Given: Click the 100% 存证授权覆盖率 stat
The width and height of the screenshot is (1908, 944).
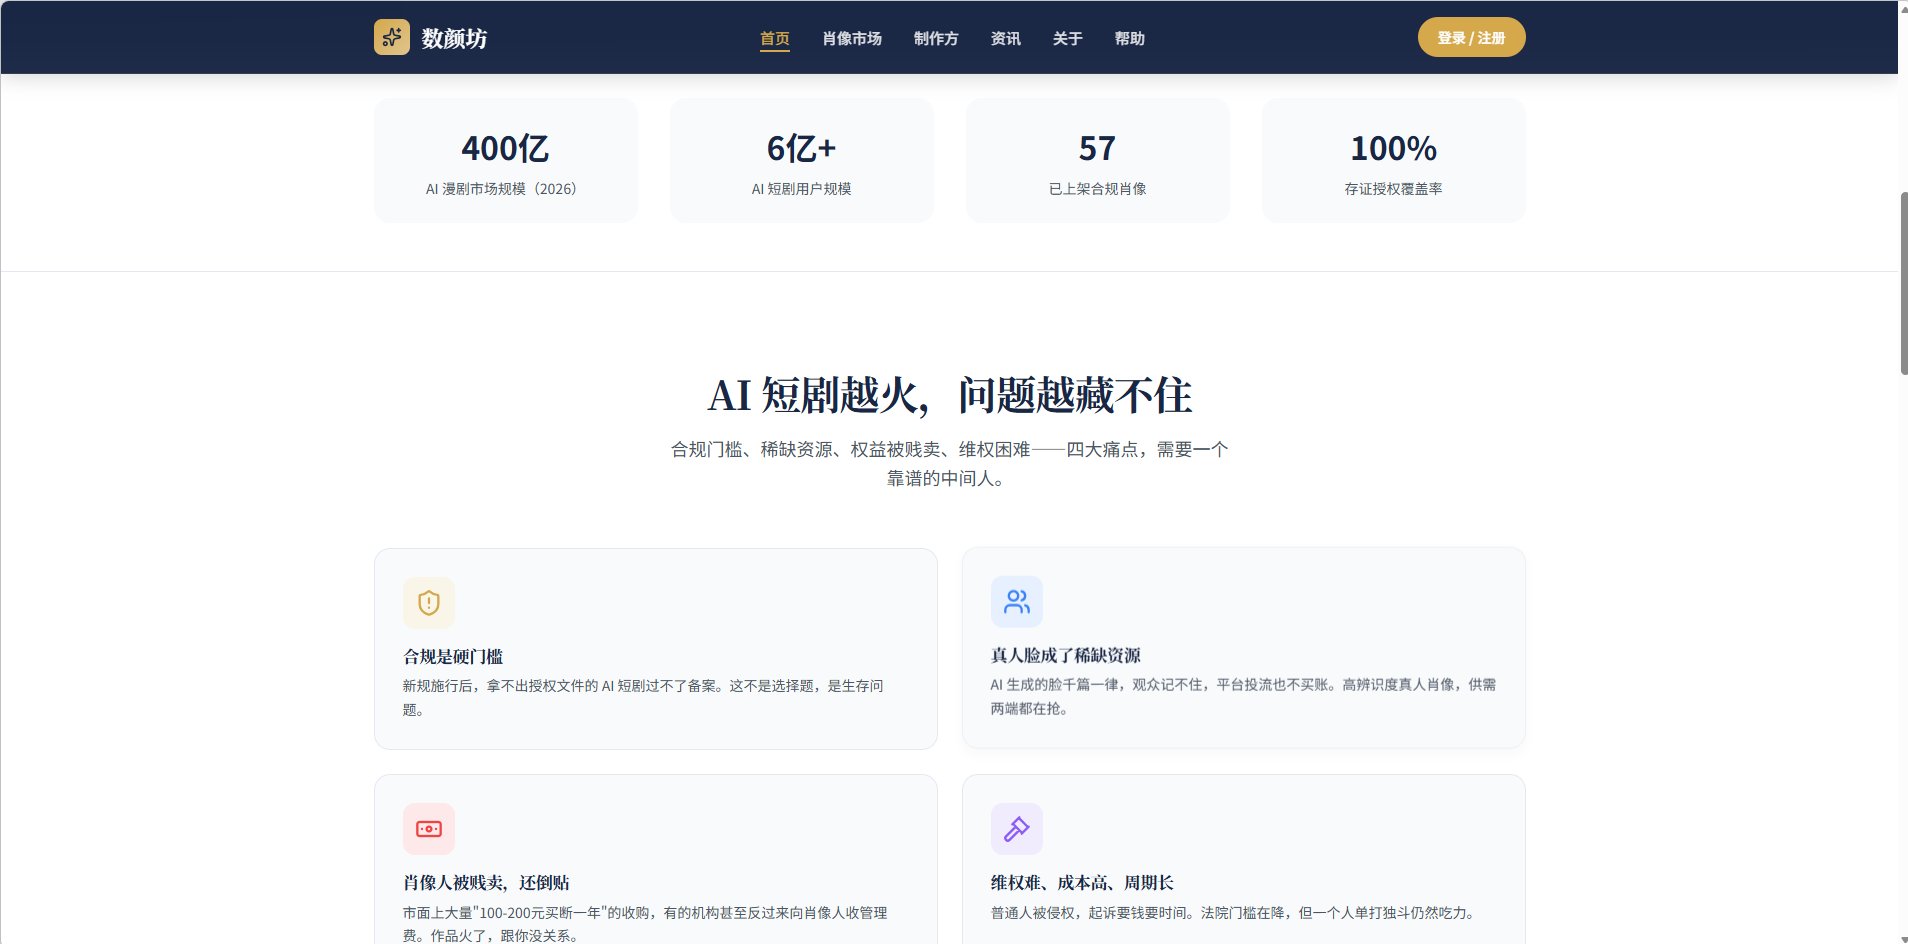Looking at the screenshot, I should (x=1394, y=160).
